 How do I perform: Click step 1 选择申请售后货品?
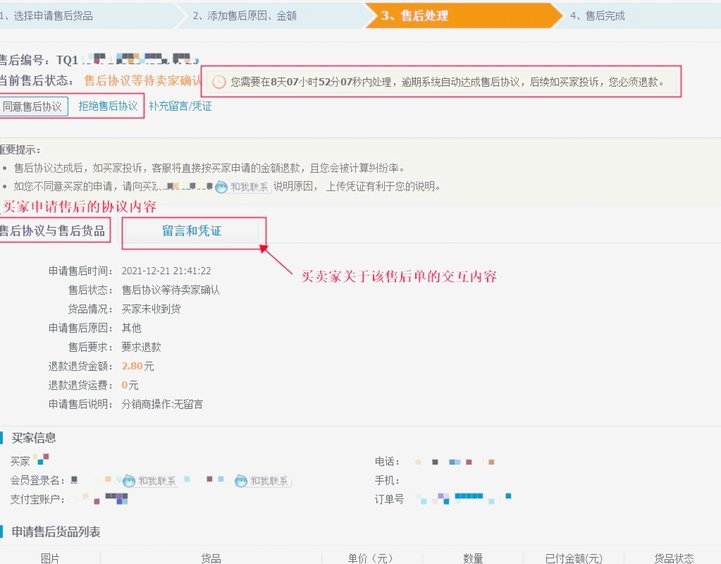(x=90, y=16)
